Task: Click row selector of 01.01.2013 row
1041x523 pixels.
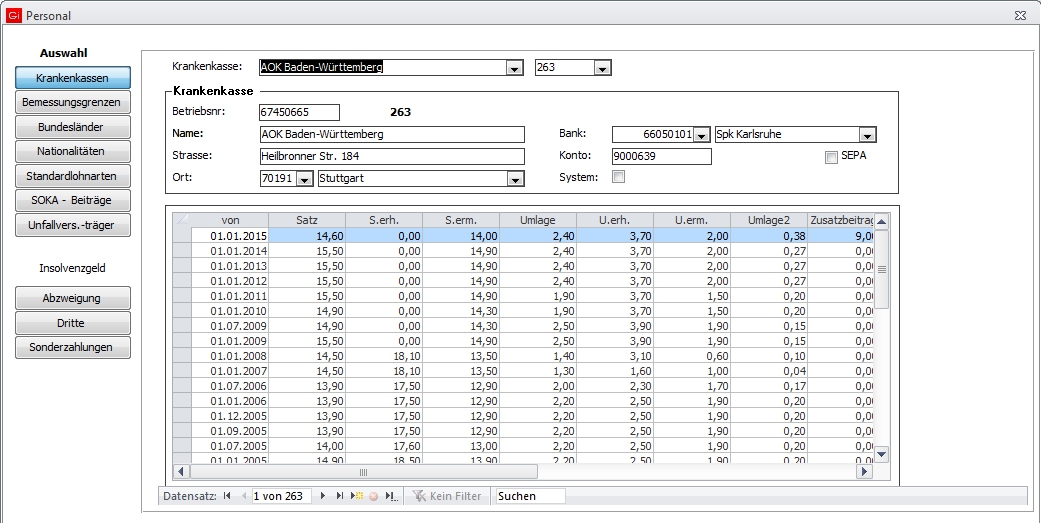Action: pos(182,265)
